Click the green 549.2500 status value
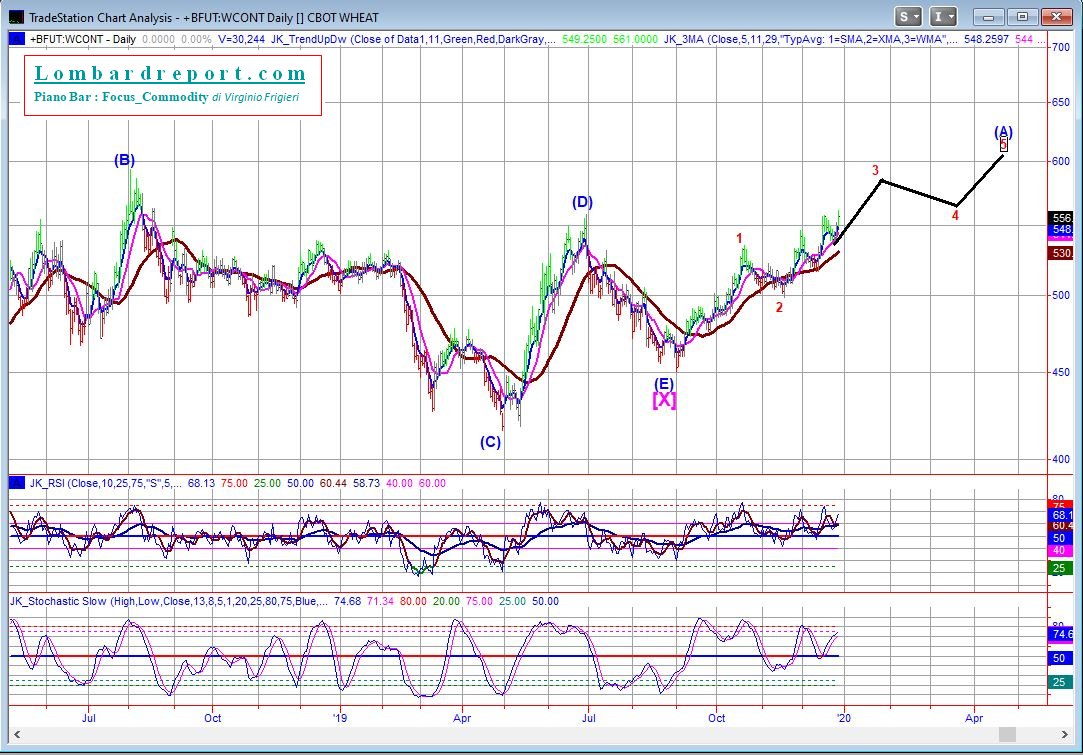Screen dimensions: 1083x755 pyautogui.click(x=584, y=39)
